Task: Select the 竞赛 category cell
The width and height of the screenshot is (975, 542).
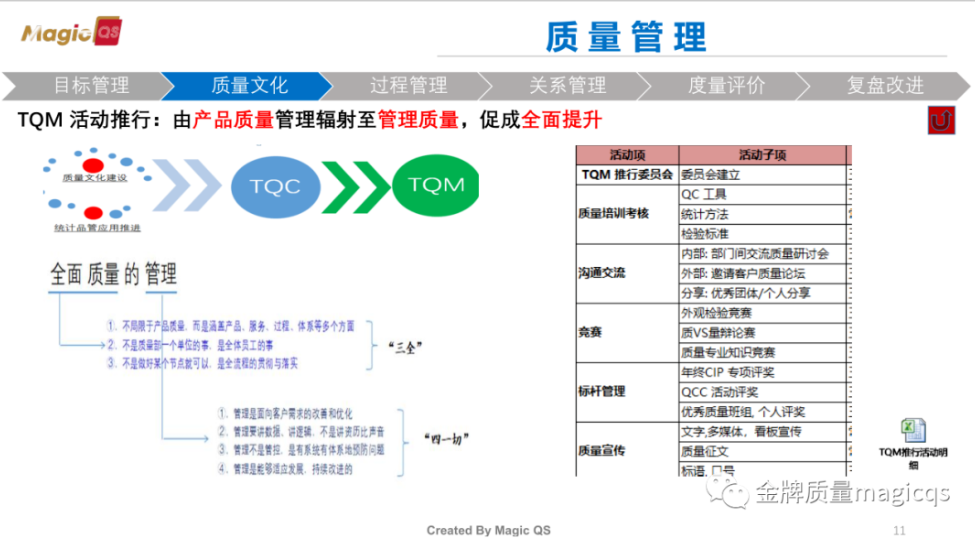Action: (627, 333)
